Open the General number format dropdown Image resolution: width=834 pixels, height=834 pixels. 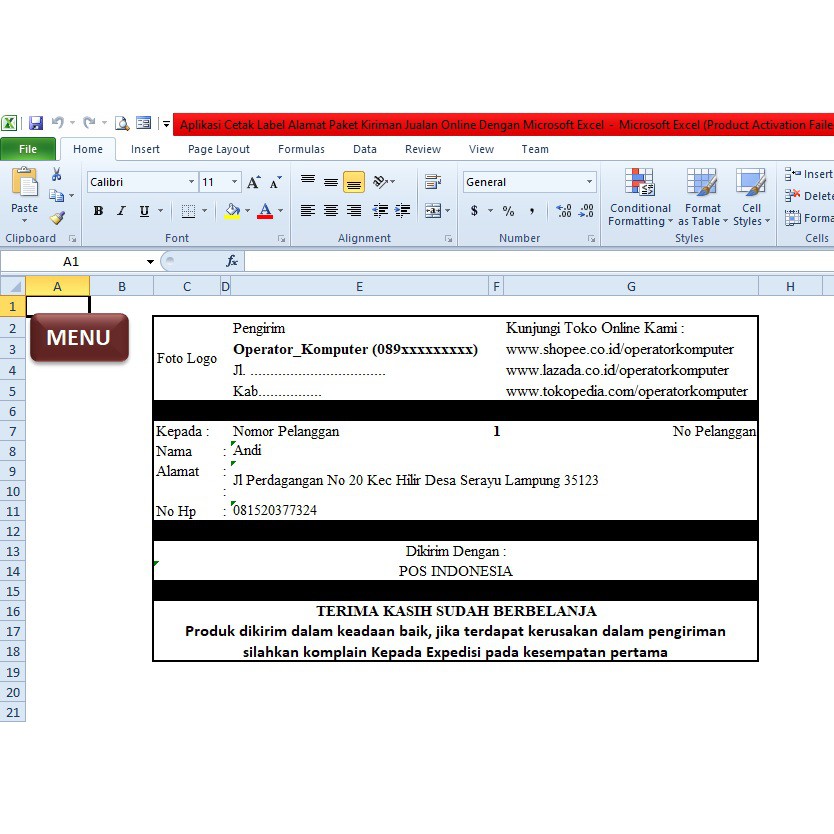click(x=589, y=182)
